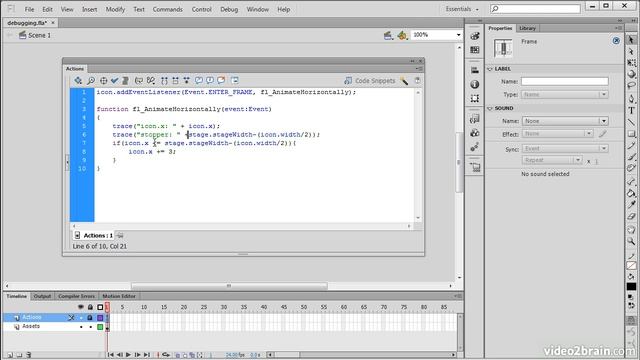Open the Swatches panel icon in dock

point(474,50)
